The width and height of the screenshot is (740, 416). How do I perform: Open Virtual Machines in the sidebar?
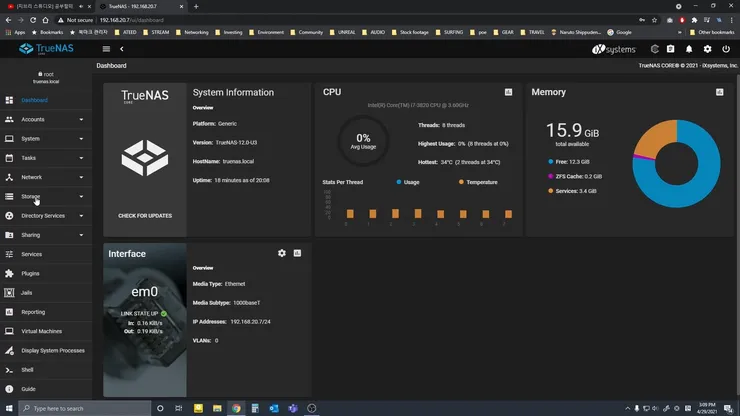point(46,331)
